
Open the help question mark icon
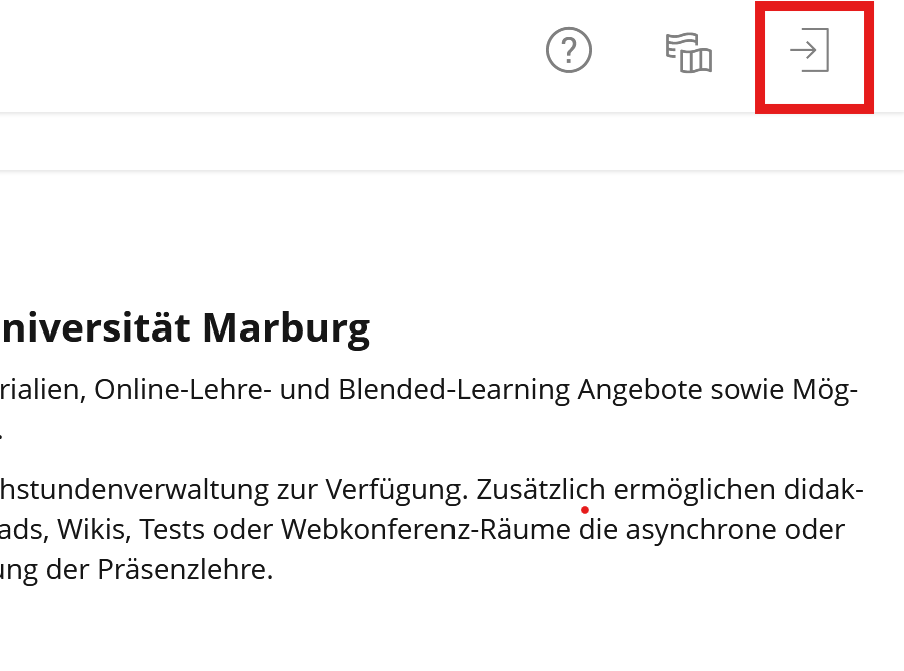pos(569,50)
